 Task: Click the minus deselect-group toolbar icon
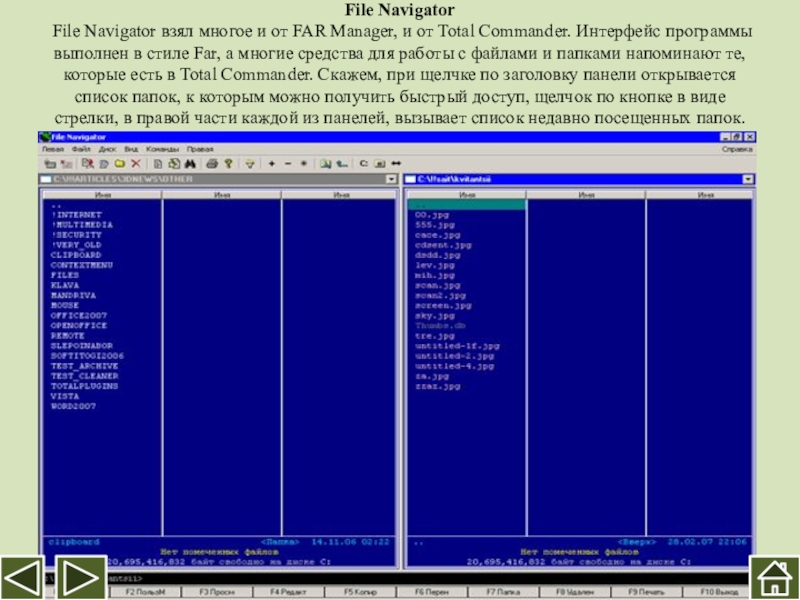(x=288, y=164)
